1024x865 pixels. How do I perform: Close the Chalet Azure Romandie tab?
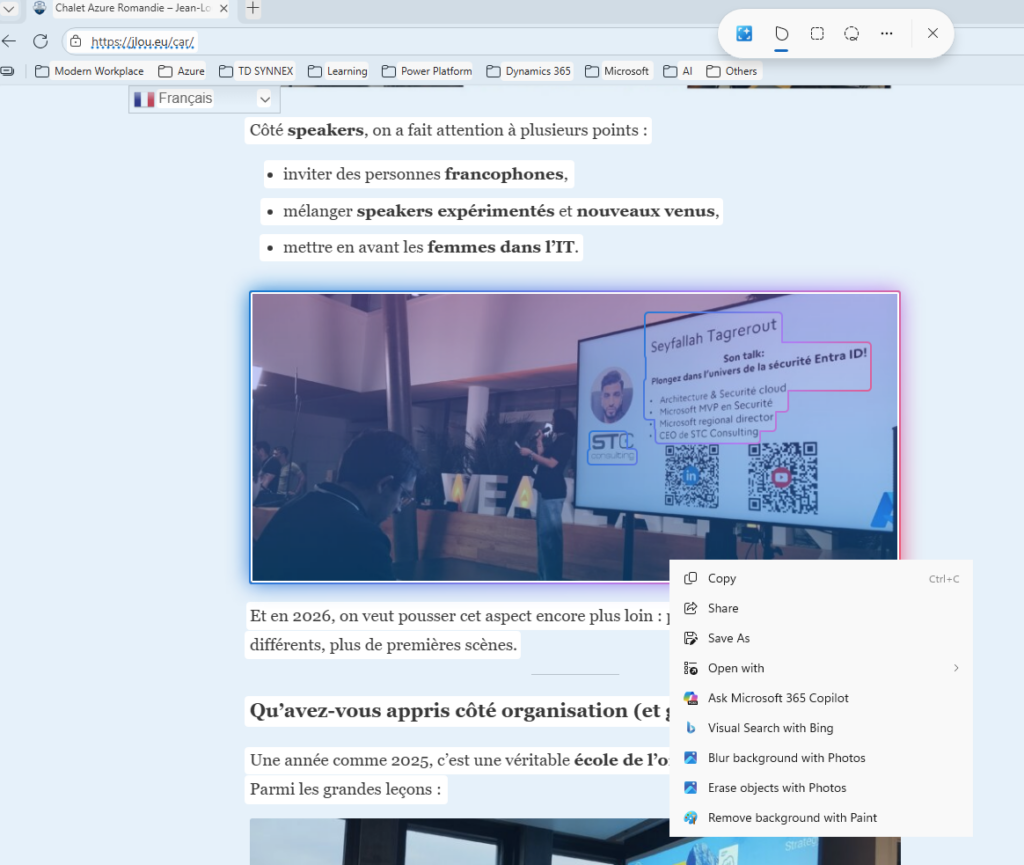point(222,9)
